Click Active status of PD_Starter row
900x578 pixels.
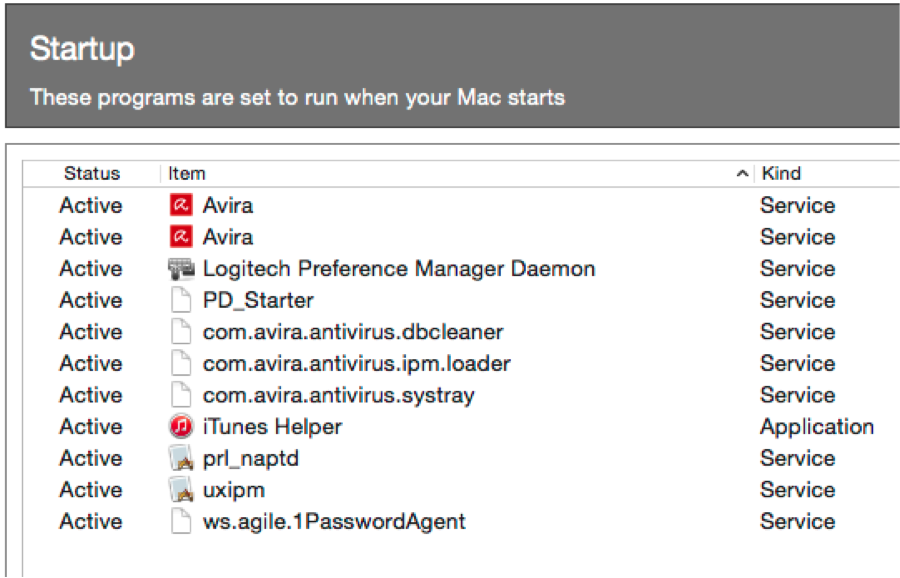[91, 300]
